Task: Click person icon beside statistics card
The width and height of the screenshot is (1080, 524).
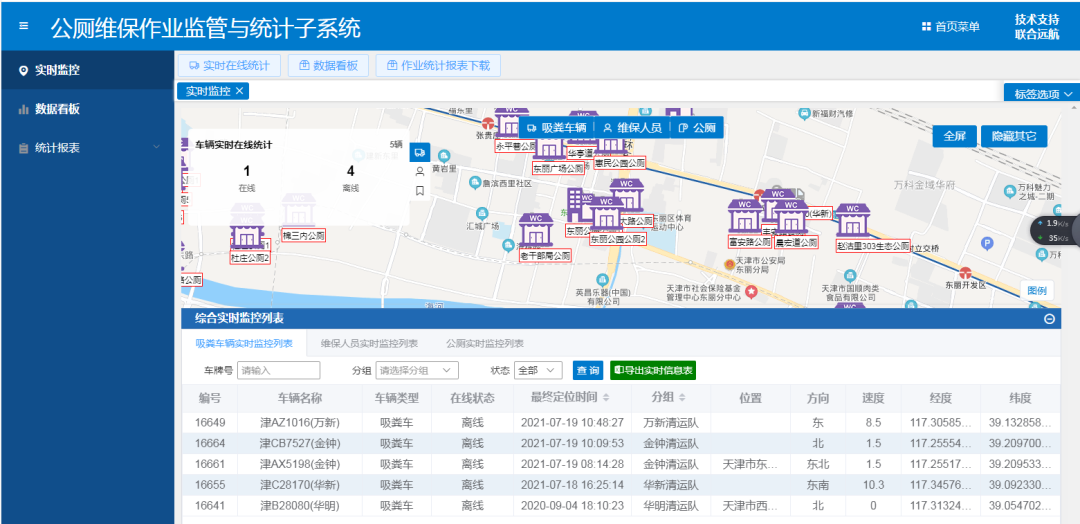Action: coord(419,171)
